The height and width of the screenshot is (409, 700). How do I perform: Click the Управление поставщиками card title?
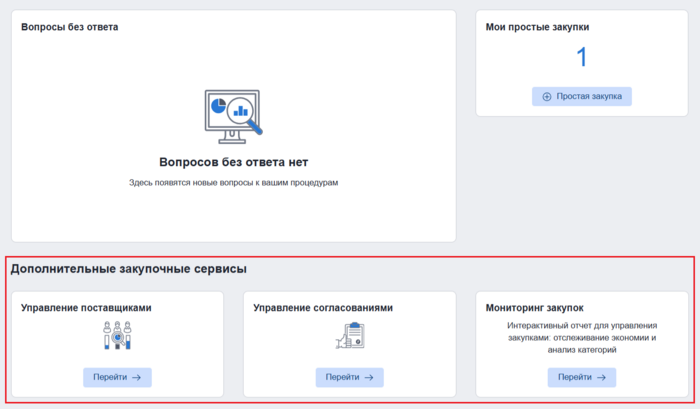coord(86,308)
